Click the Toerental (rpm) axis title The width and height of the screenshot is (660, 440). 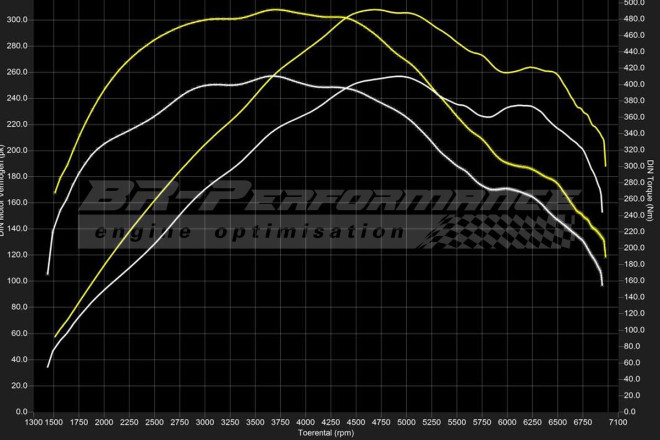pyautogui.click(x=327, y=434)
